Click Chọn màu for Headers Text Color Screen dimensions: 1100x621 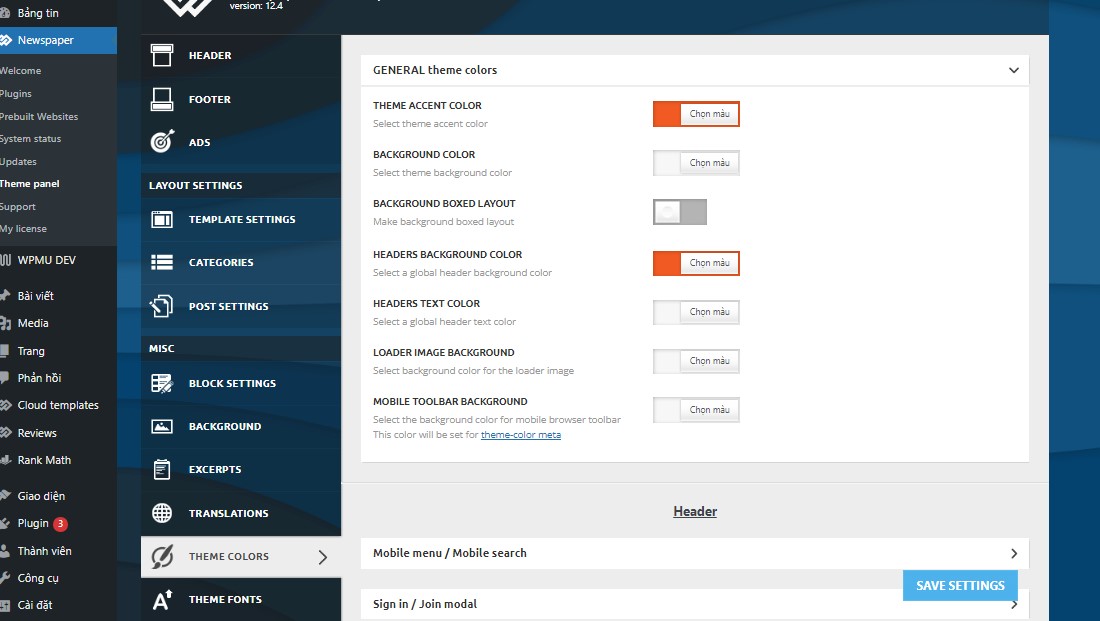click(x=709, y=312)
